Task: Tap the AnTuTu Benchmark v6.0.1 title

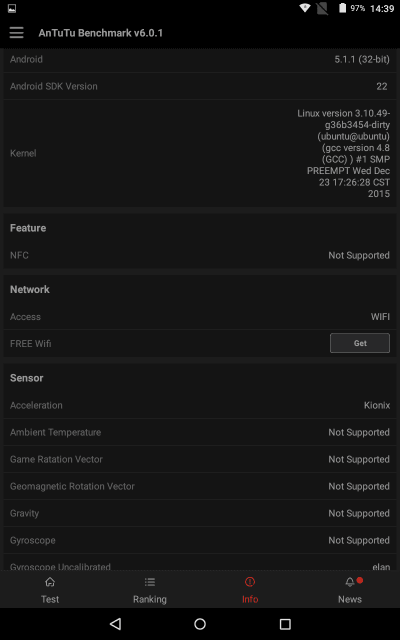Action: [100, 33]
